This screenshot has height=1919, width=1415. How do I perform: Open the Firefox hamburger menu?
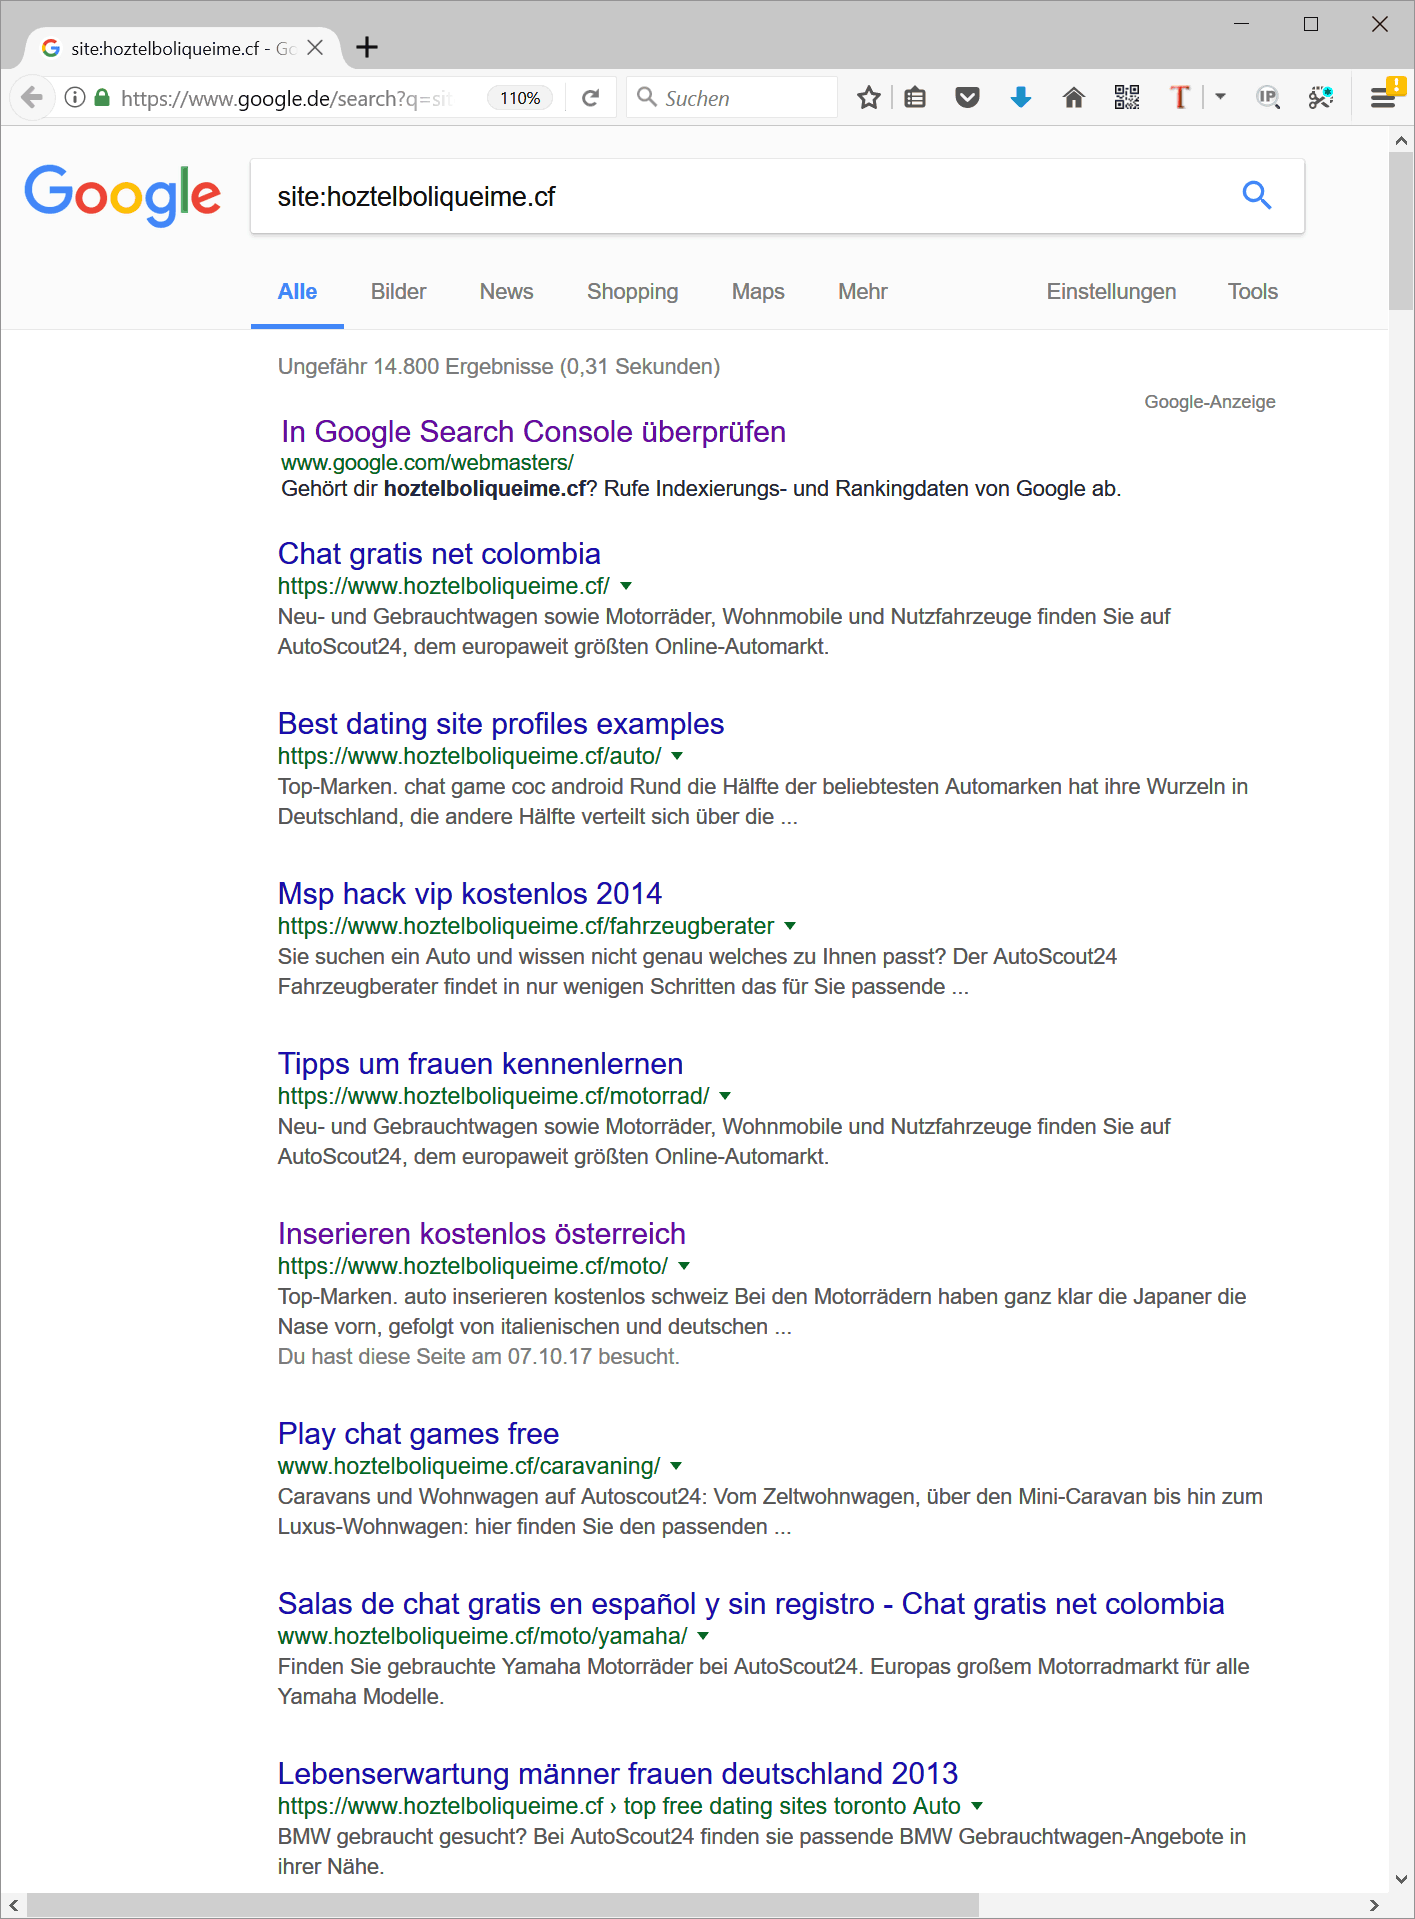click(x=1384, y=98)
